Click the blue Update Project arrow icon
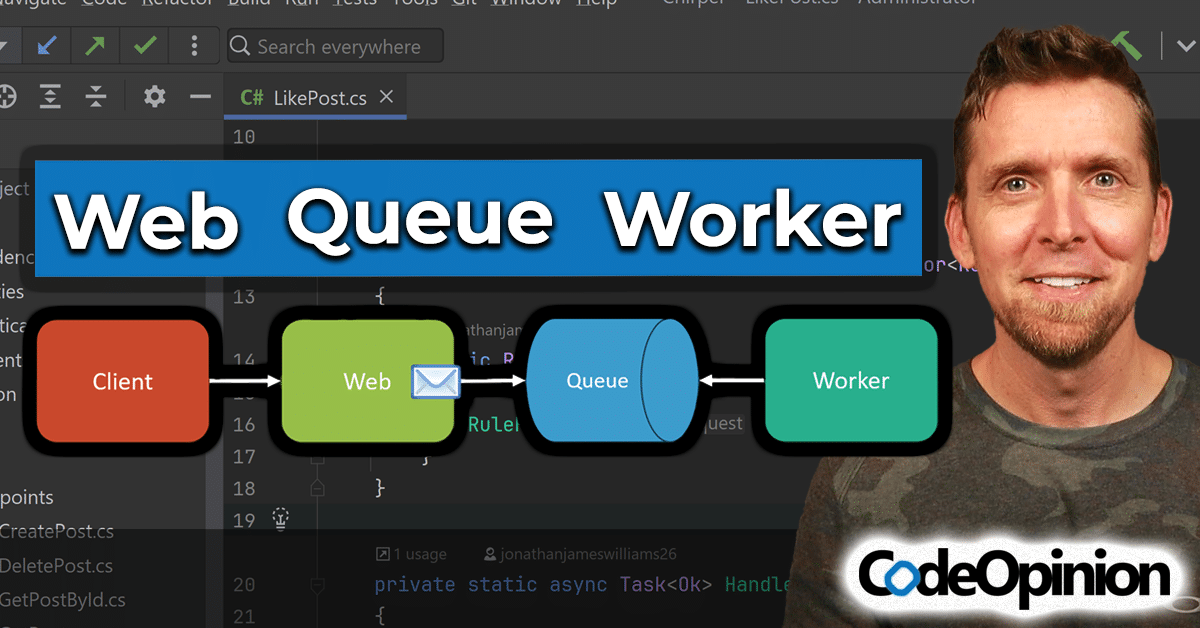This screenshot has height=628, width=1200. point(45,46)
